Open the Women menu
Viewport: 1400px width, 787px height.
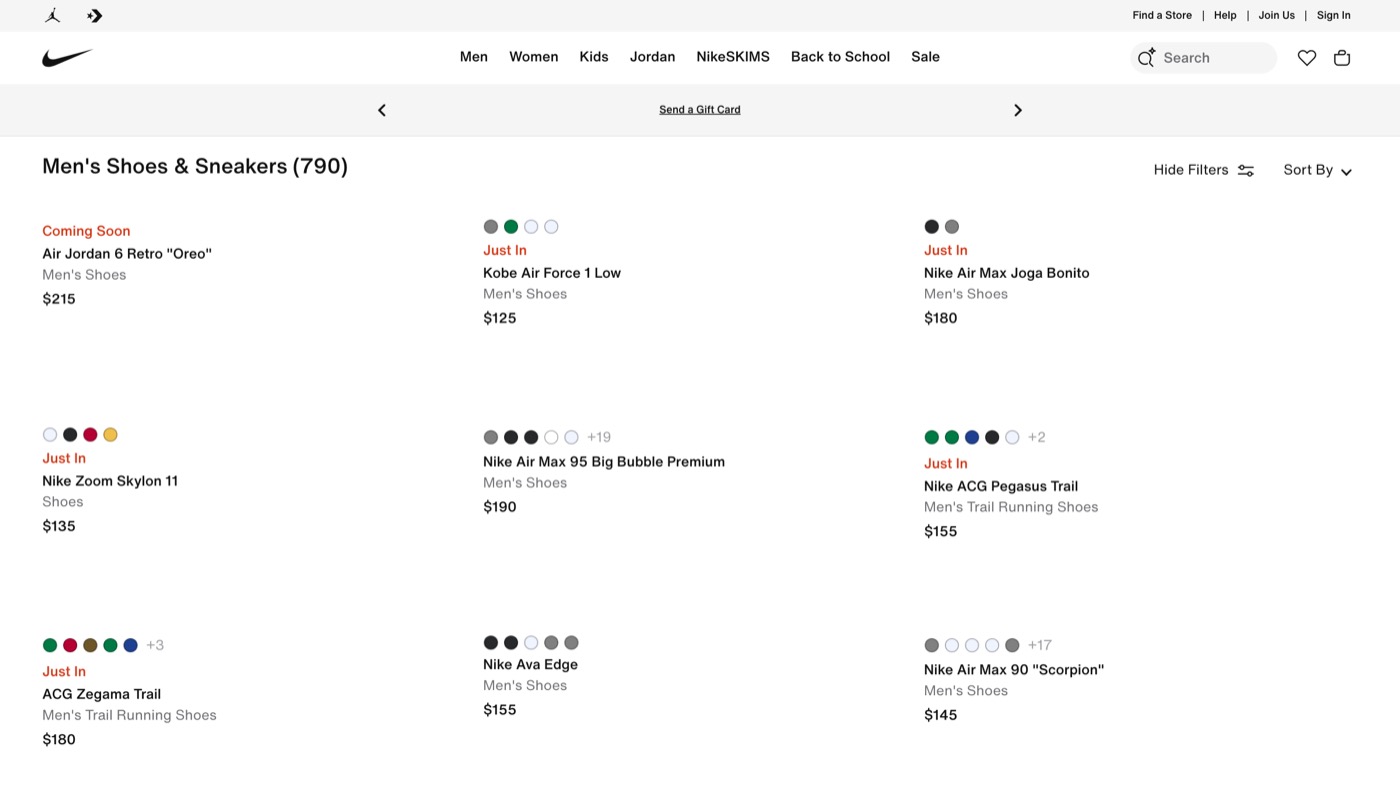pyautogui.click(x=534, y=57)
